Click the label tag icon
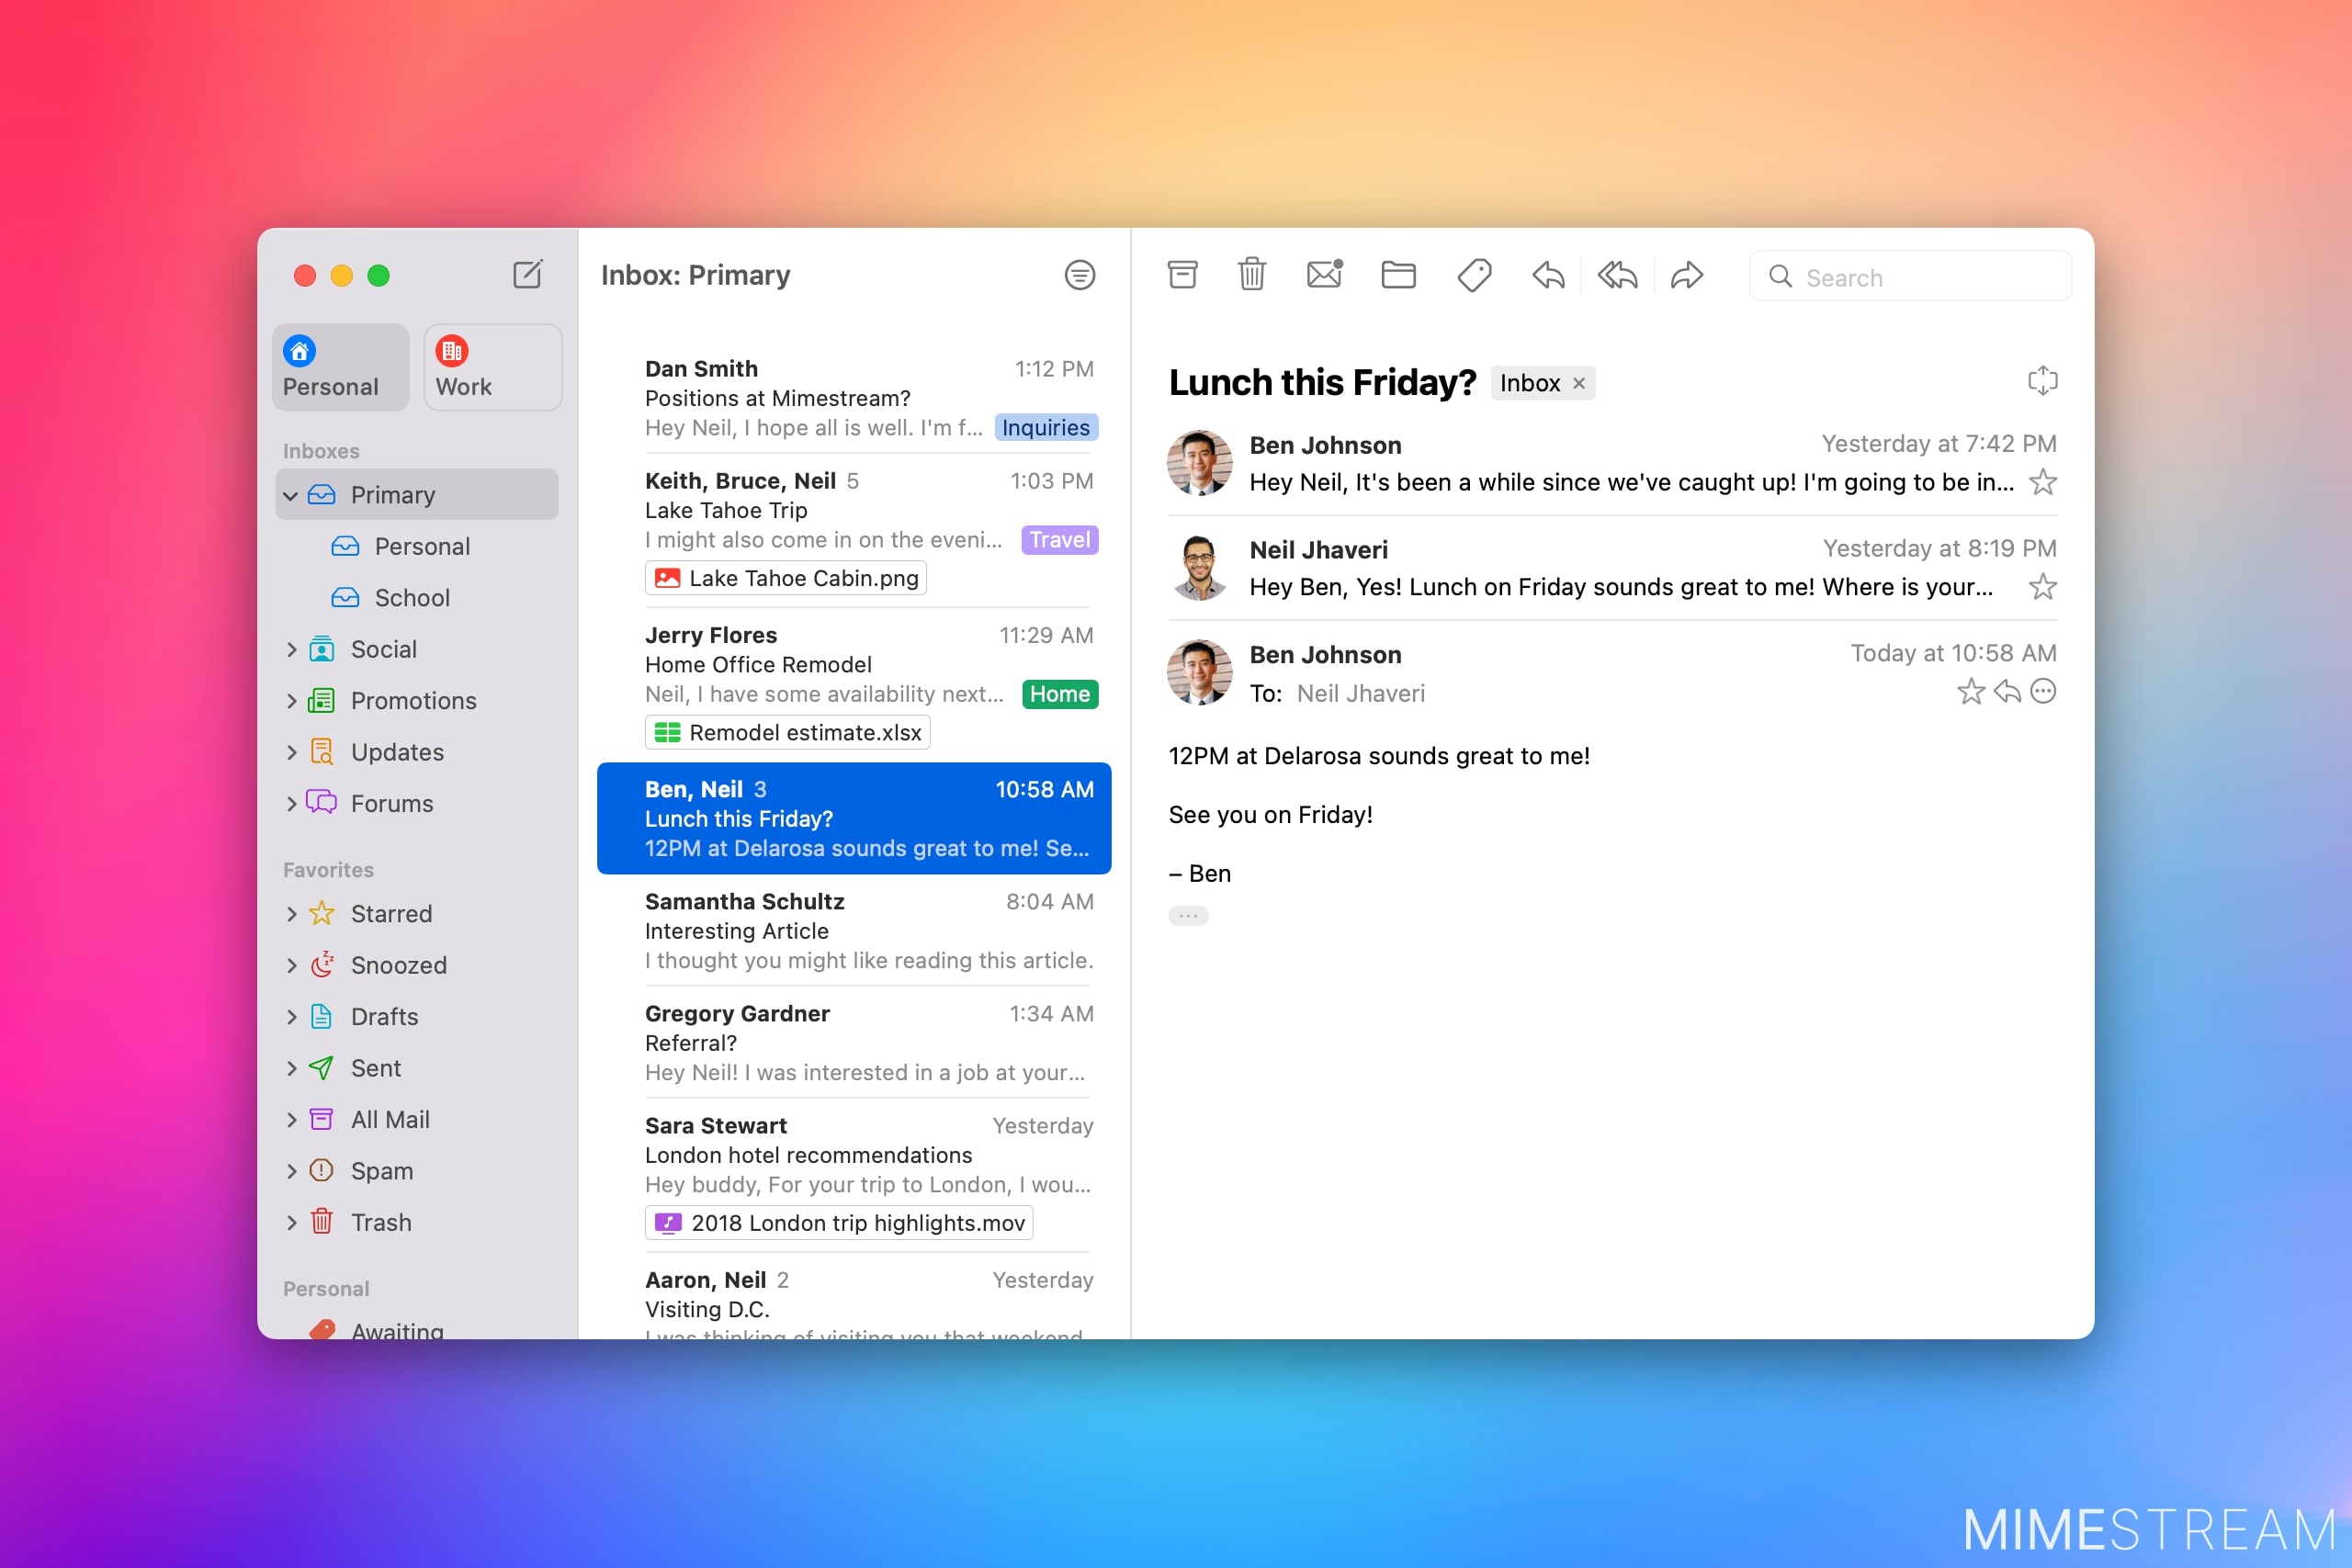2352x1568 pixels. pyautogui.click(x=1474, y=274)
